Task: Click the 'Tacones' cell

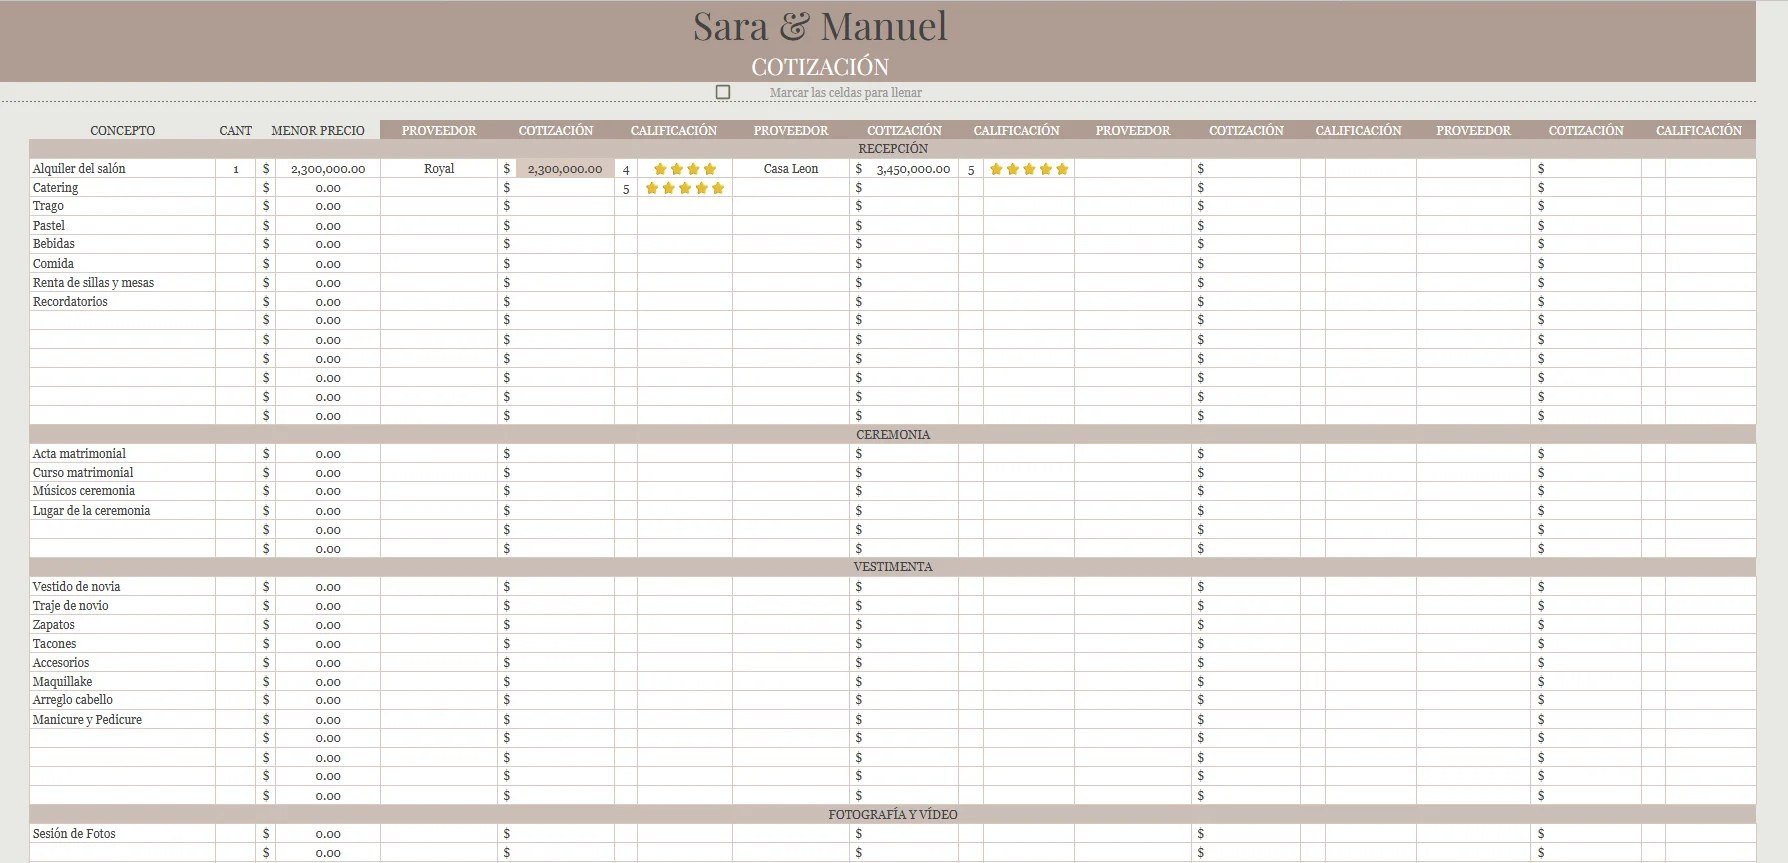Action: [123, 644]
